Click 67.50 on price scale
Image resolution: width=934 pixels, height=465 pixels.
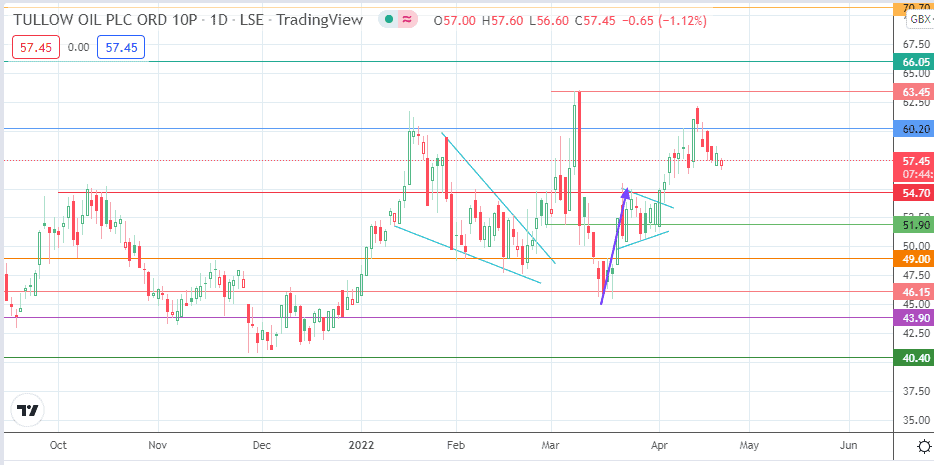pyautogui.click(x=916, y=45)
